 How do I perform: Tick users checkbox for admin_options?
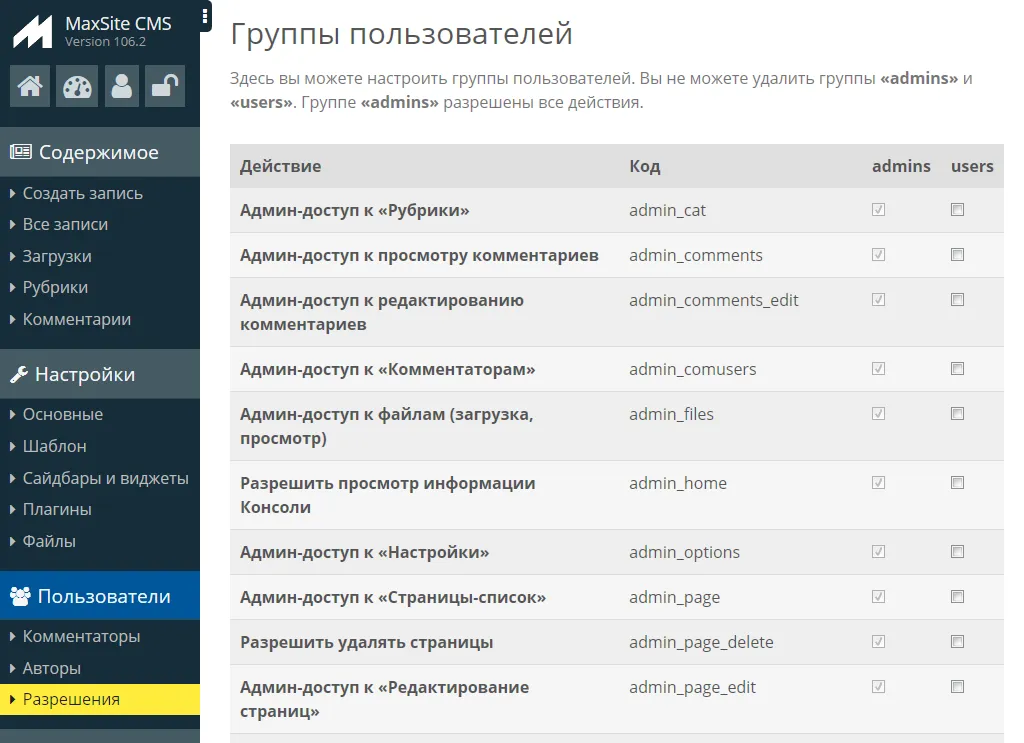tap(957, 552)
